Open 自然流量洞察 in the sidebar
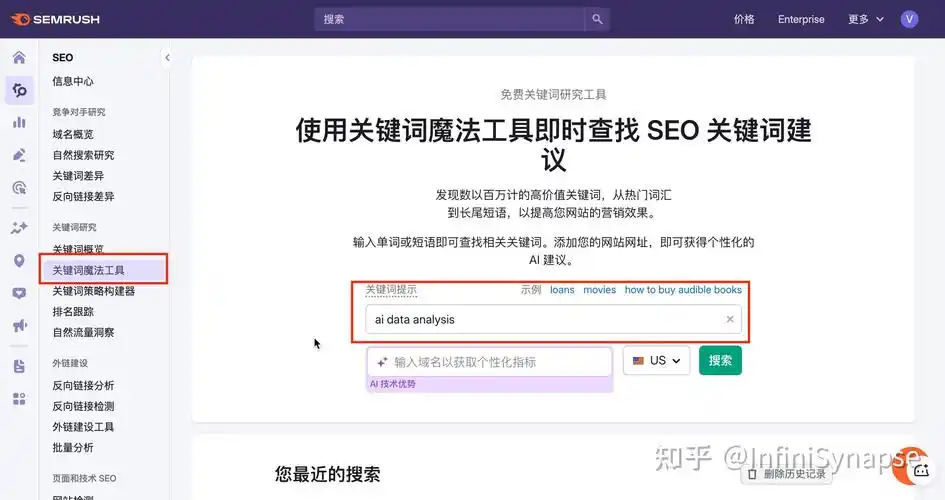 coord(83,333)
